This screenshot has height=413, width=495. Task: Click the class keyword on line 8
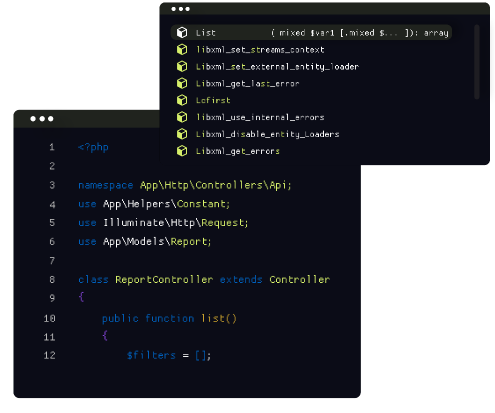[x=93, y=279]
